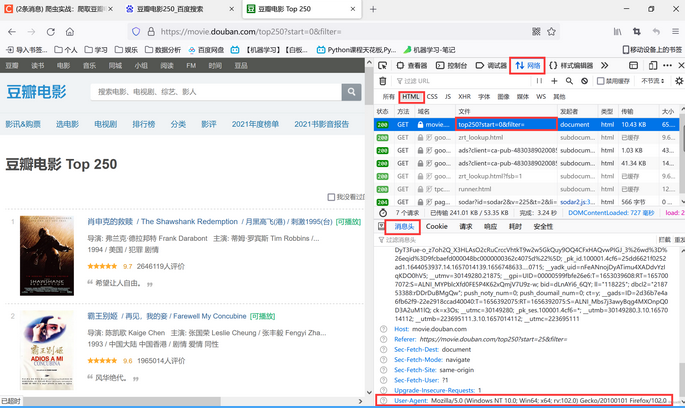This screenshot has height=409, width=685.
Task: Click the 豆瓣电影 logo
Action: tap(36, 92)
